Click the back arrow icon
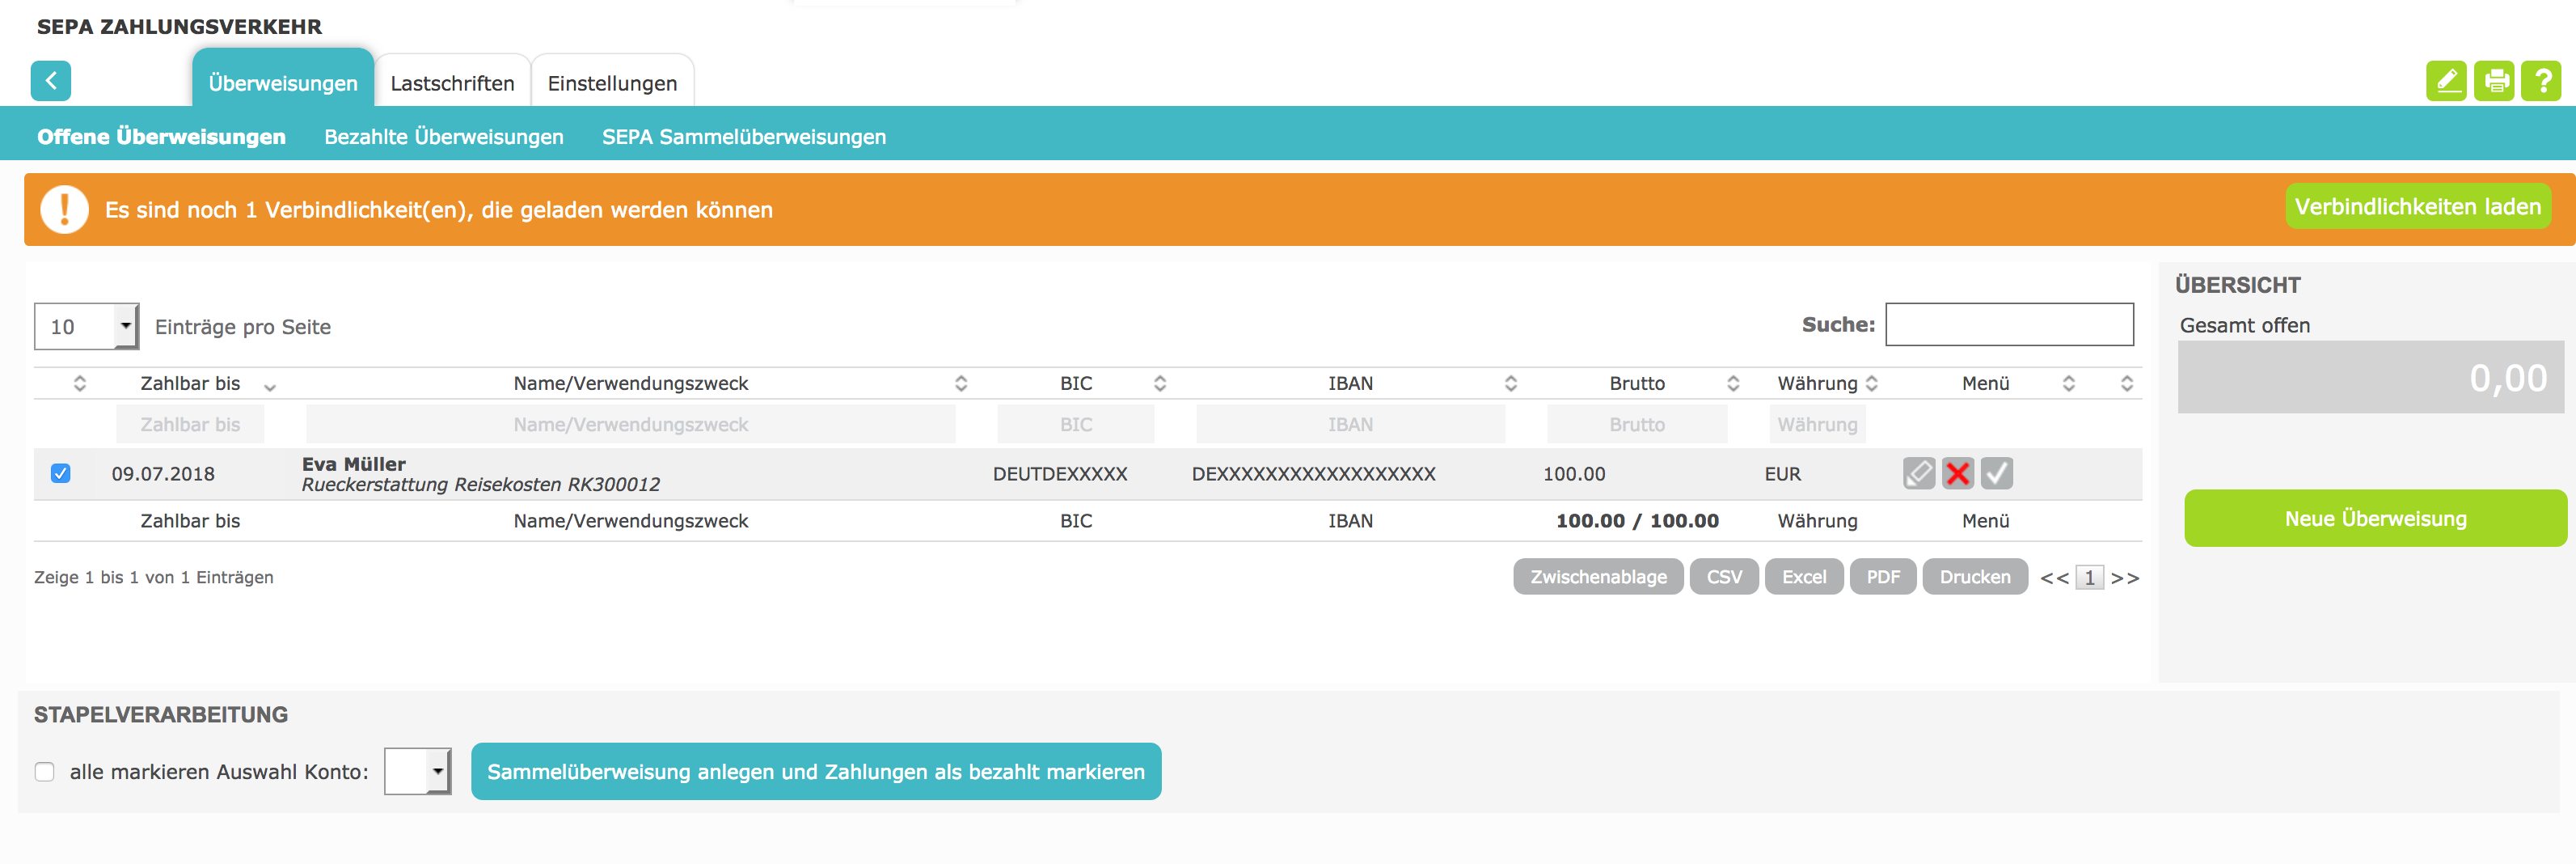This screenshot has width=2576, height=864. click(x=51, y=81)
